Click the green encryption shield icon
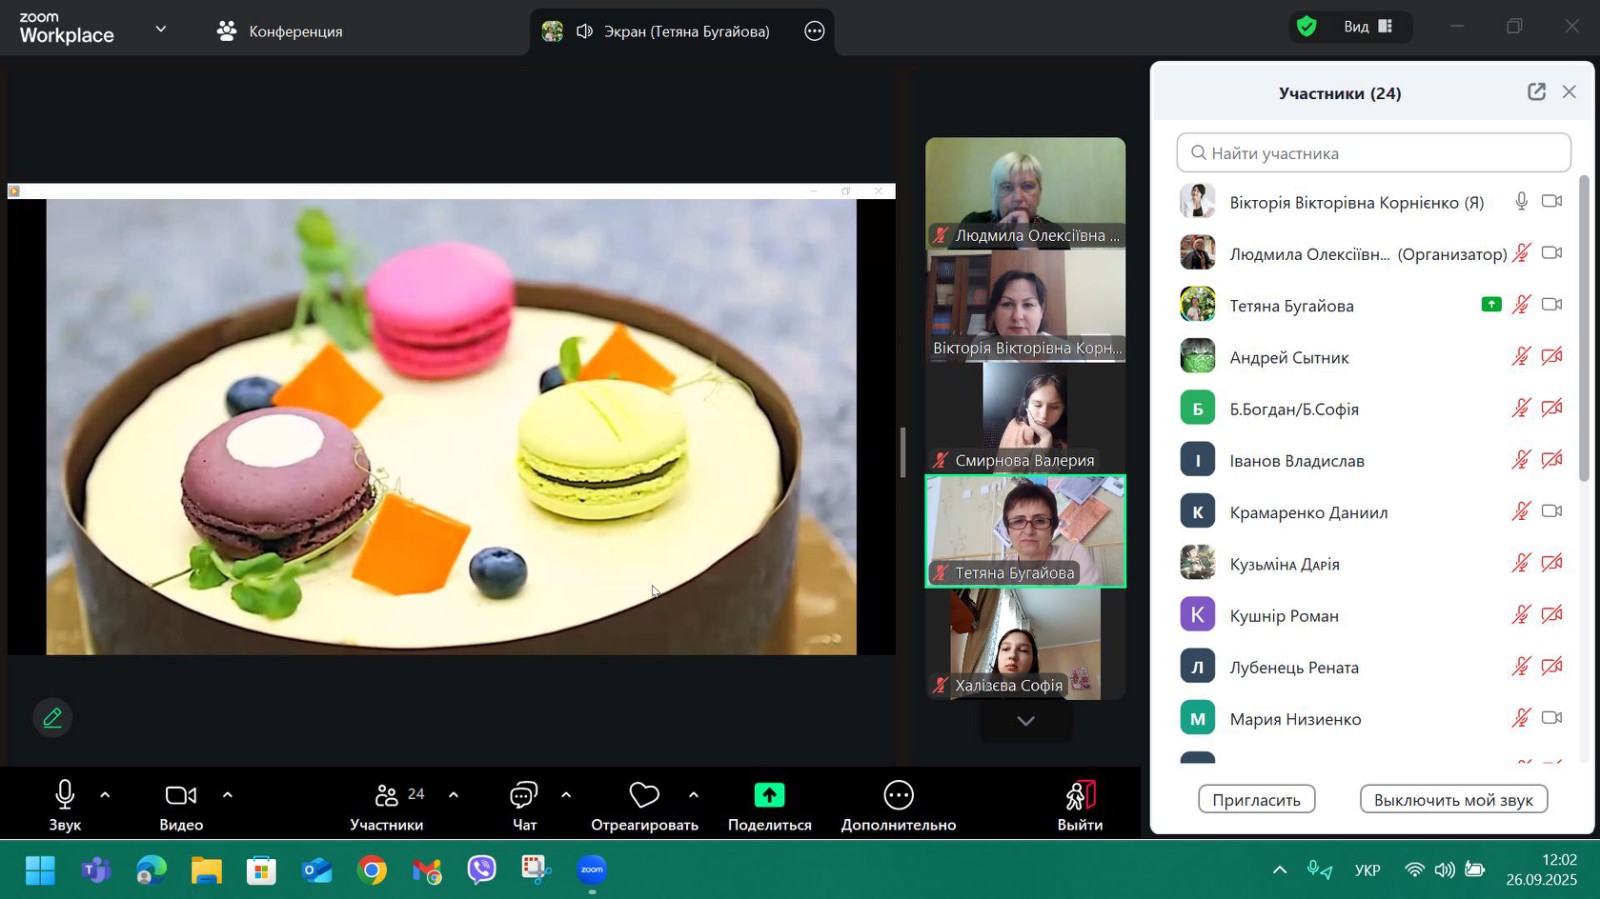This screenshot has width=1600, height=899. [x=1306, y=27]
